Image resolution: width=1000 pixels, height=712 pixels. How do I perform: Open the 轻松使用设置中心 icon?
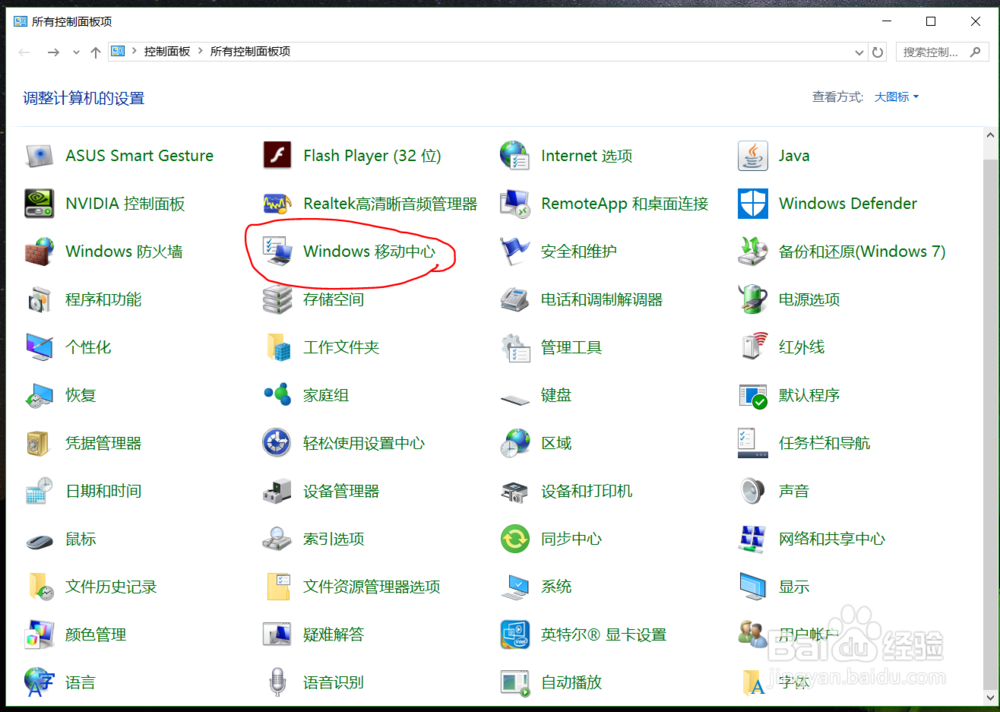tap(277, 443)
